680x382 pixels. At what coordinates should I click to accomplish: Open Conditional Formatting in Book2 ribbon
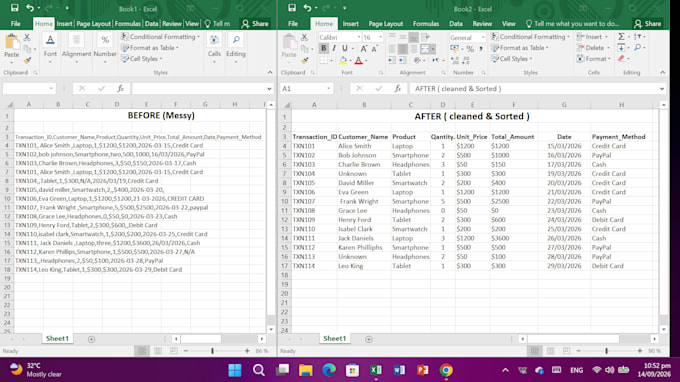coord(530,37)
